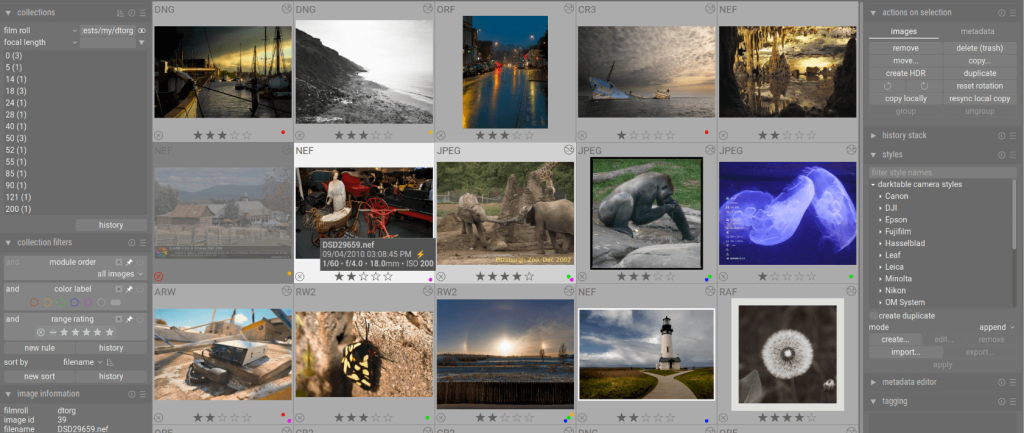Click the new rule button

[x=40, y=349]
